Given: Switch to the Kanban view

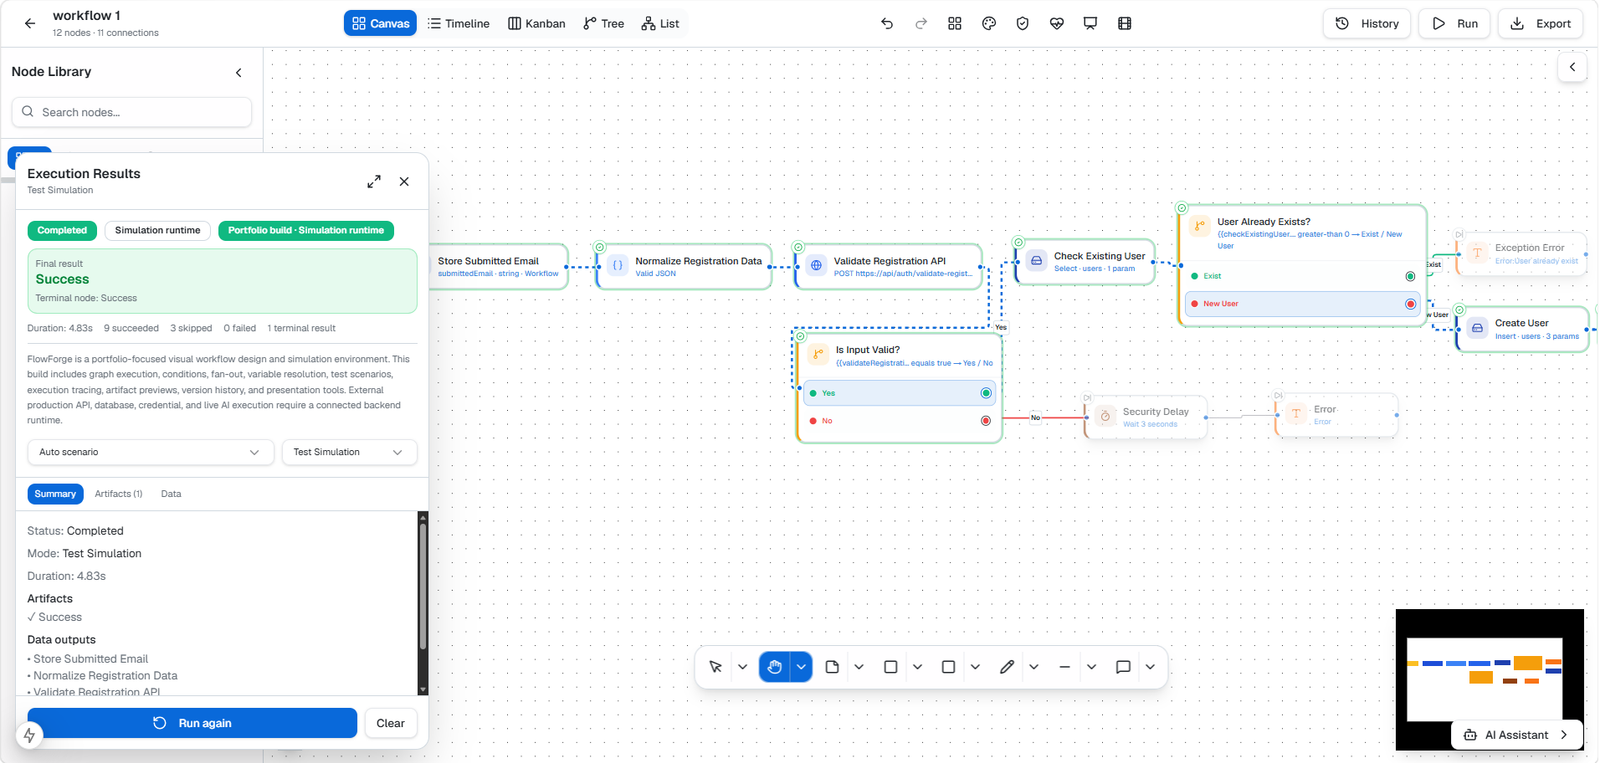Looking at the screenshot, I should (537, 23).
